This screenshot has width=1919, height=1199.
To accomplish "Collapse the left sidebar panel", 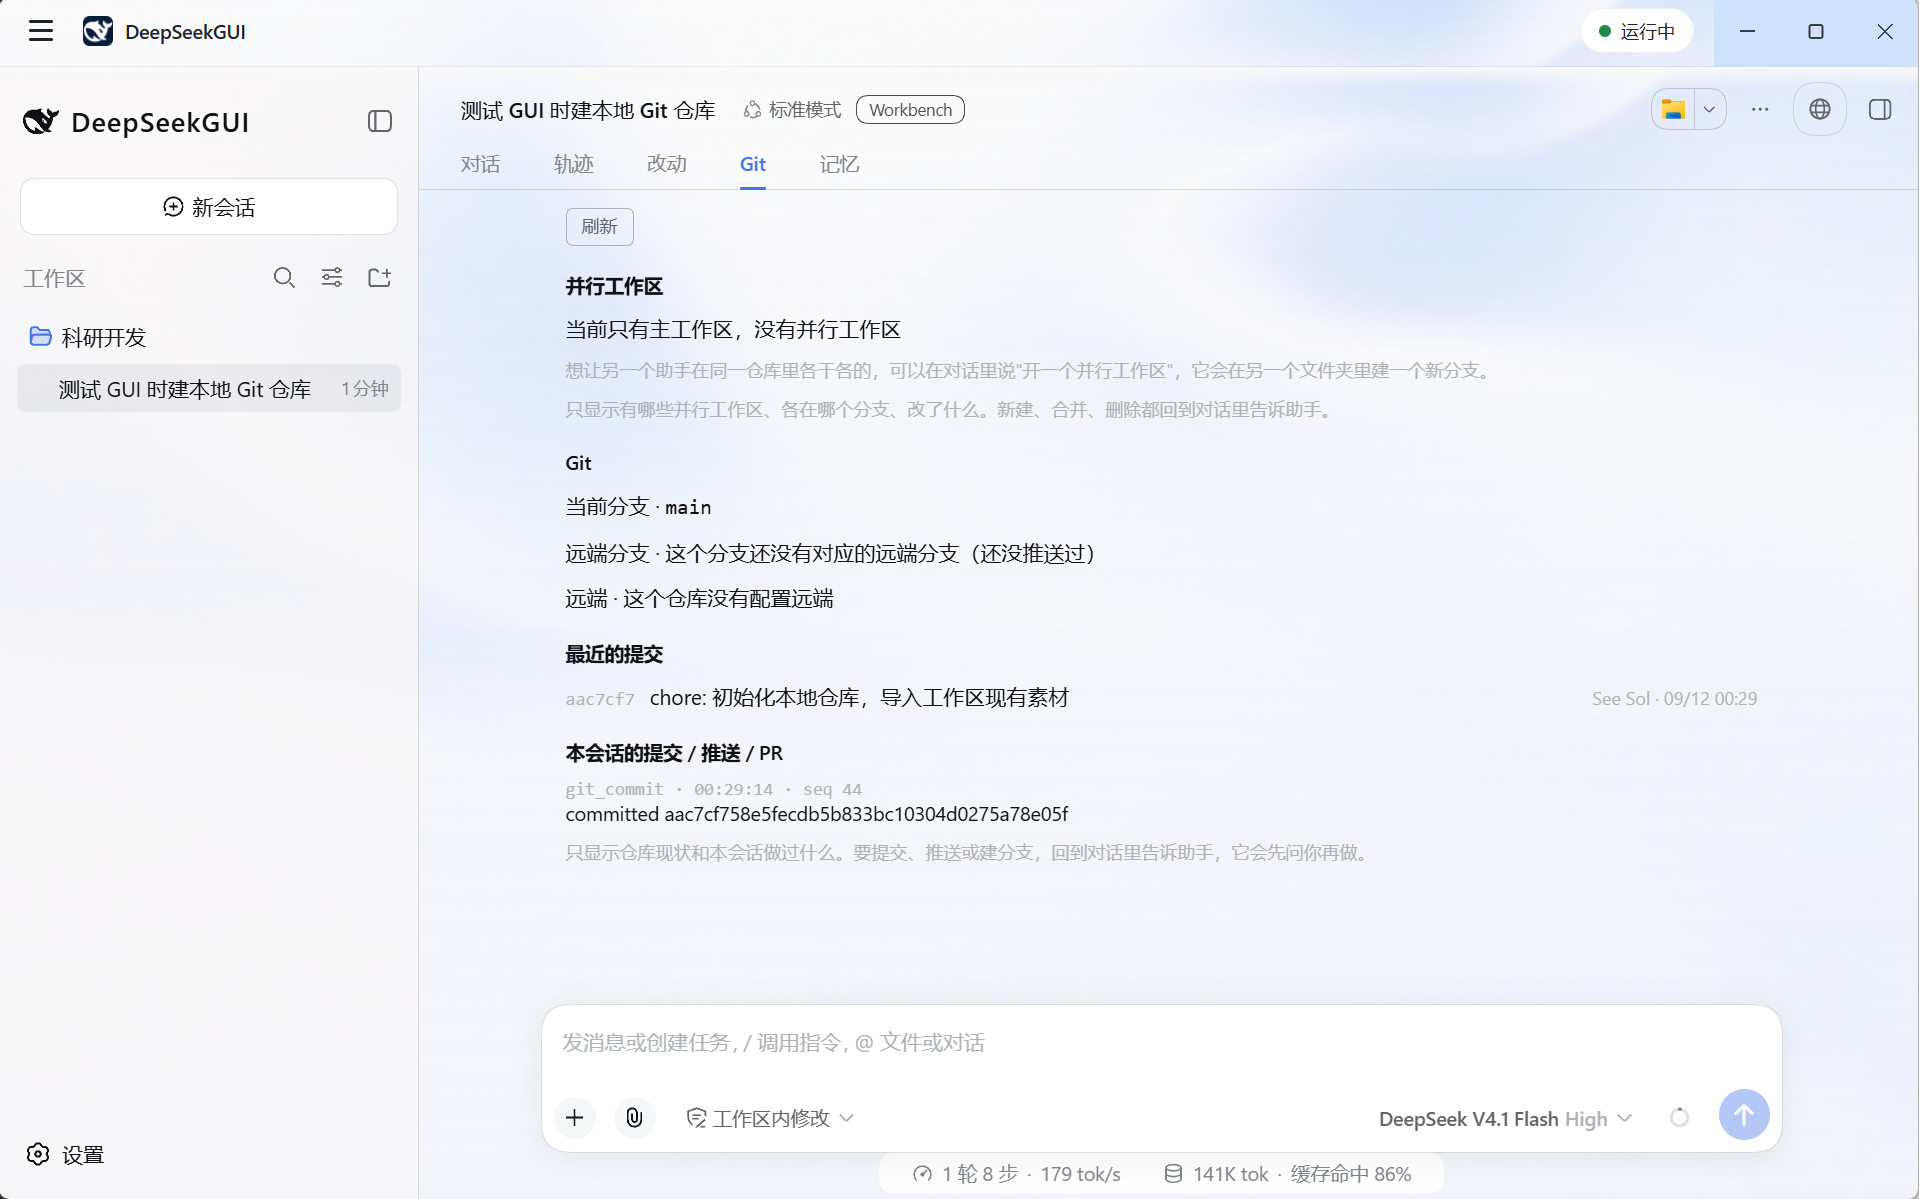I will pyautogui.click(x=380, y=121).
